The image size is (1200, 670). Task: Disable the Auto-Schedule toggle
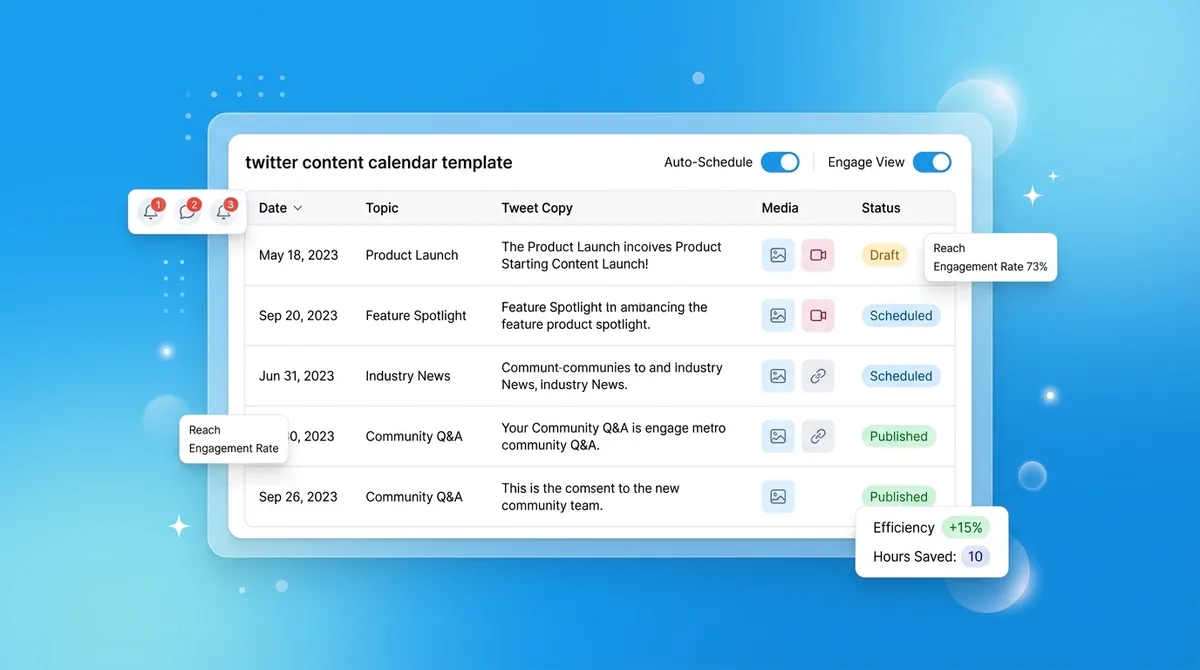click(780, 161)
